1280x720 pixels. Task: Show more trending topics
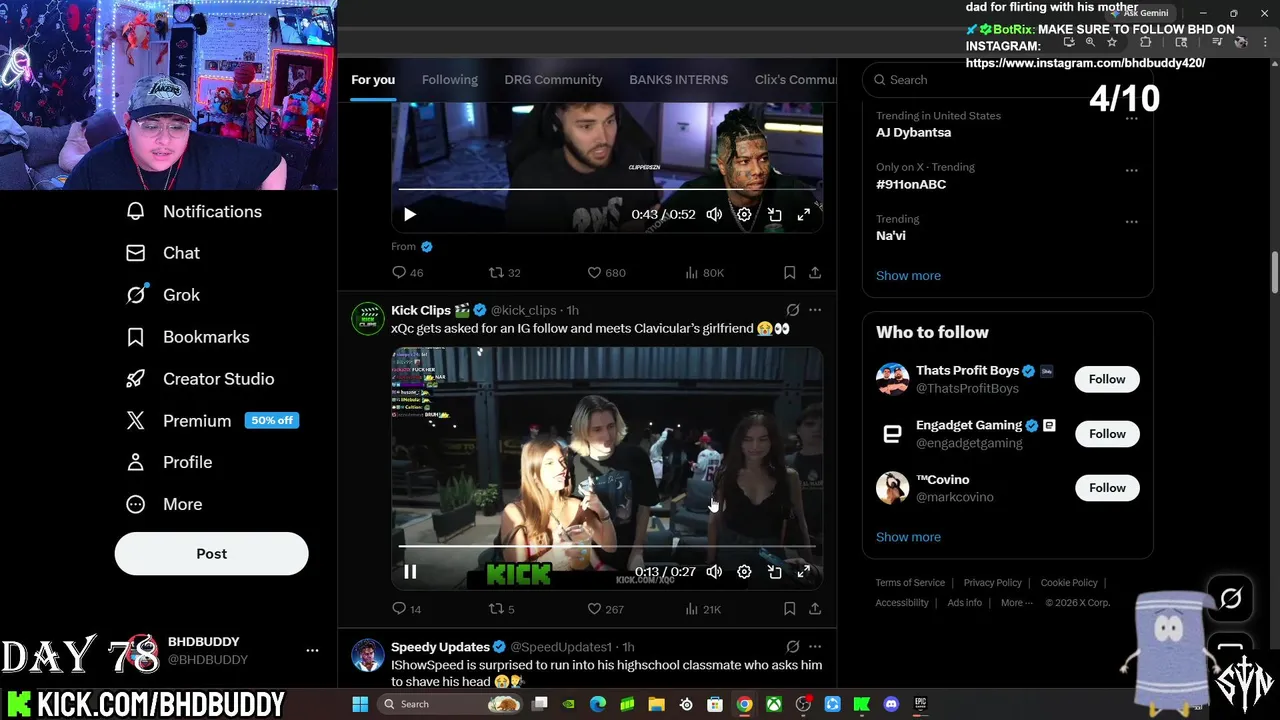[908, 275]
